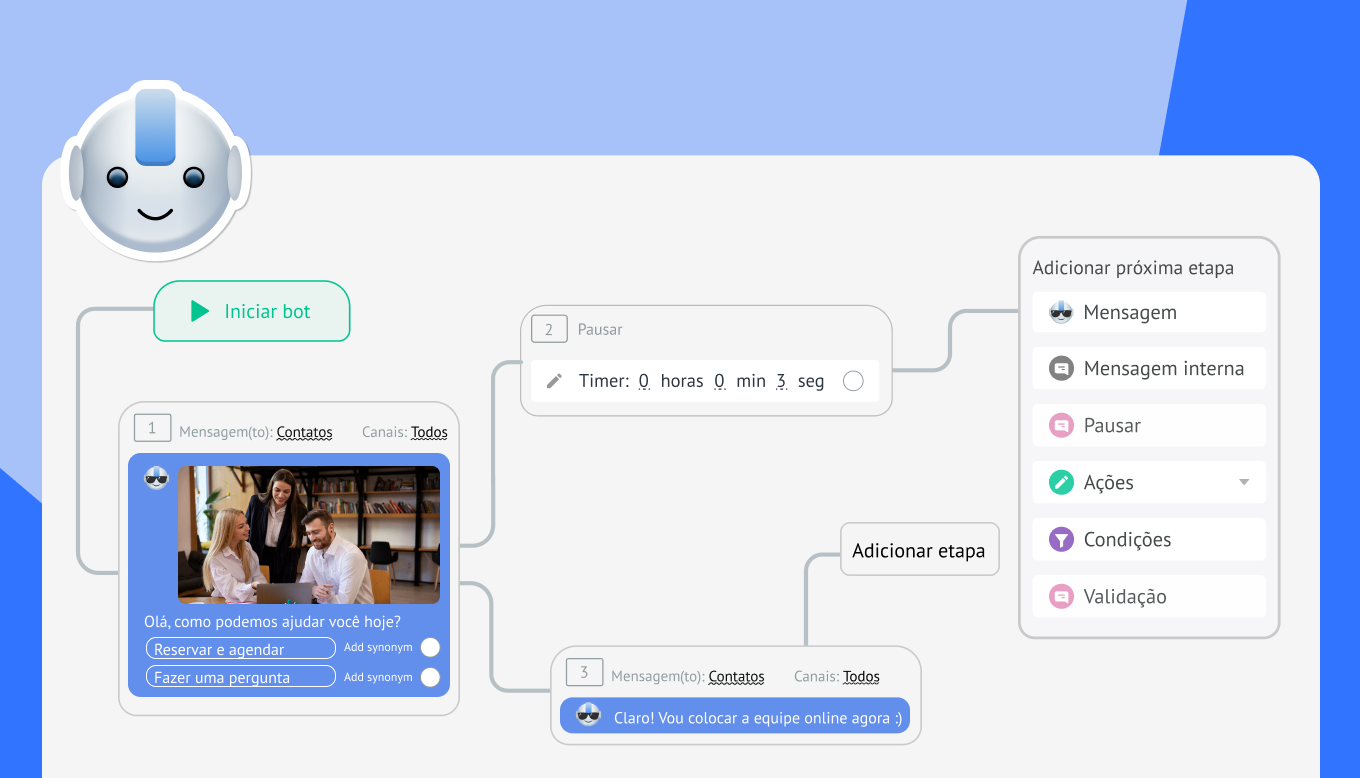
Task: Click the pink Pausar icon in the panel
Action: tap(1060, 426)
